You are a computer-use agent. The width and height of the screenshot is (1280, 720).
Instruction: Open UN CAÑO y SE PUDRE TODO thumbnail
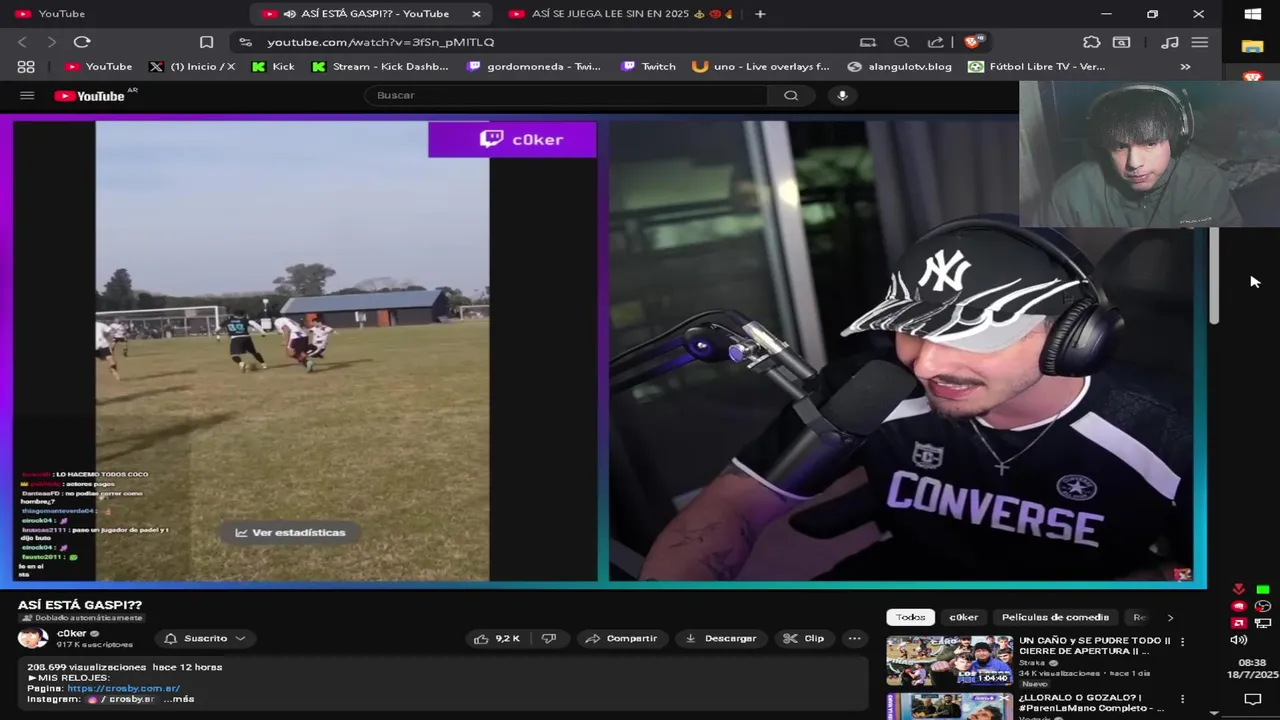949,660
